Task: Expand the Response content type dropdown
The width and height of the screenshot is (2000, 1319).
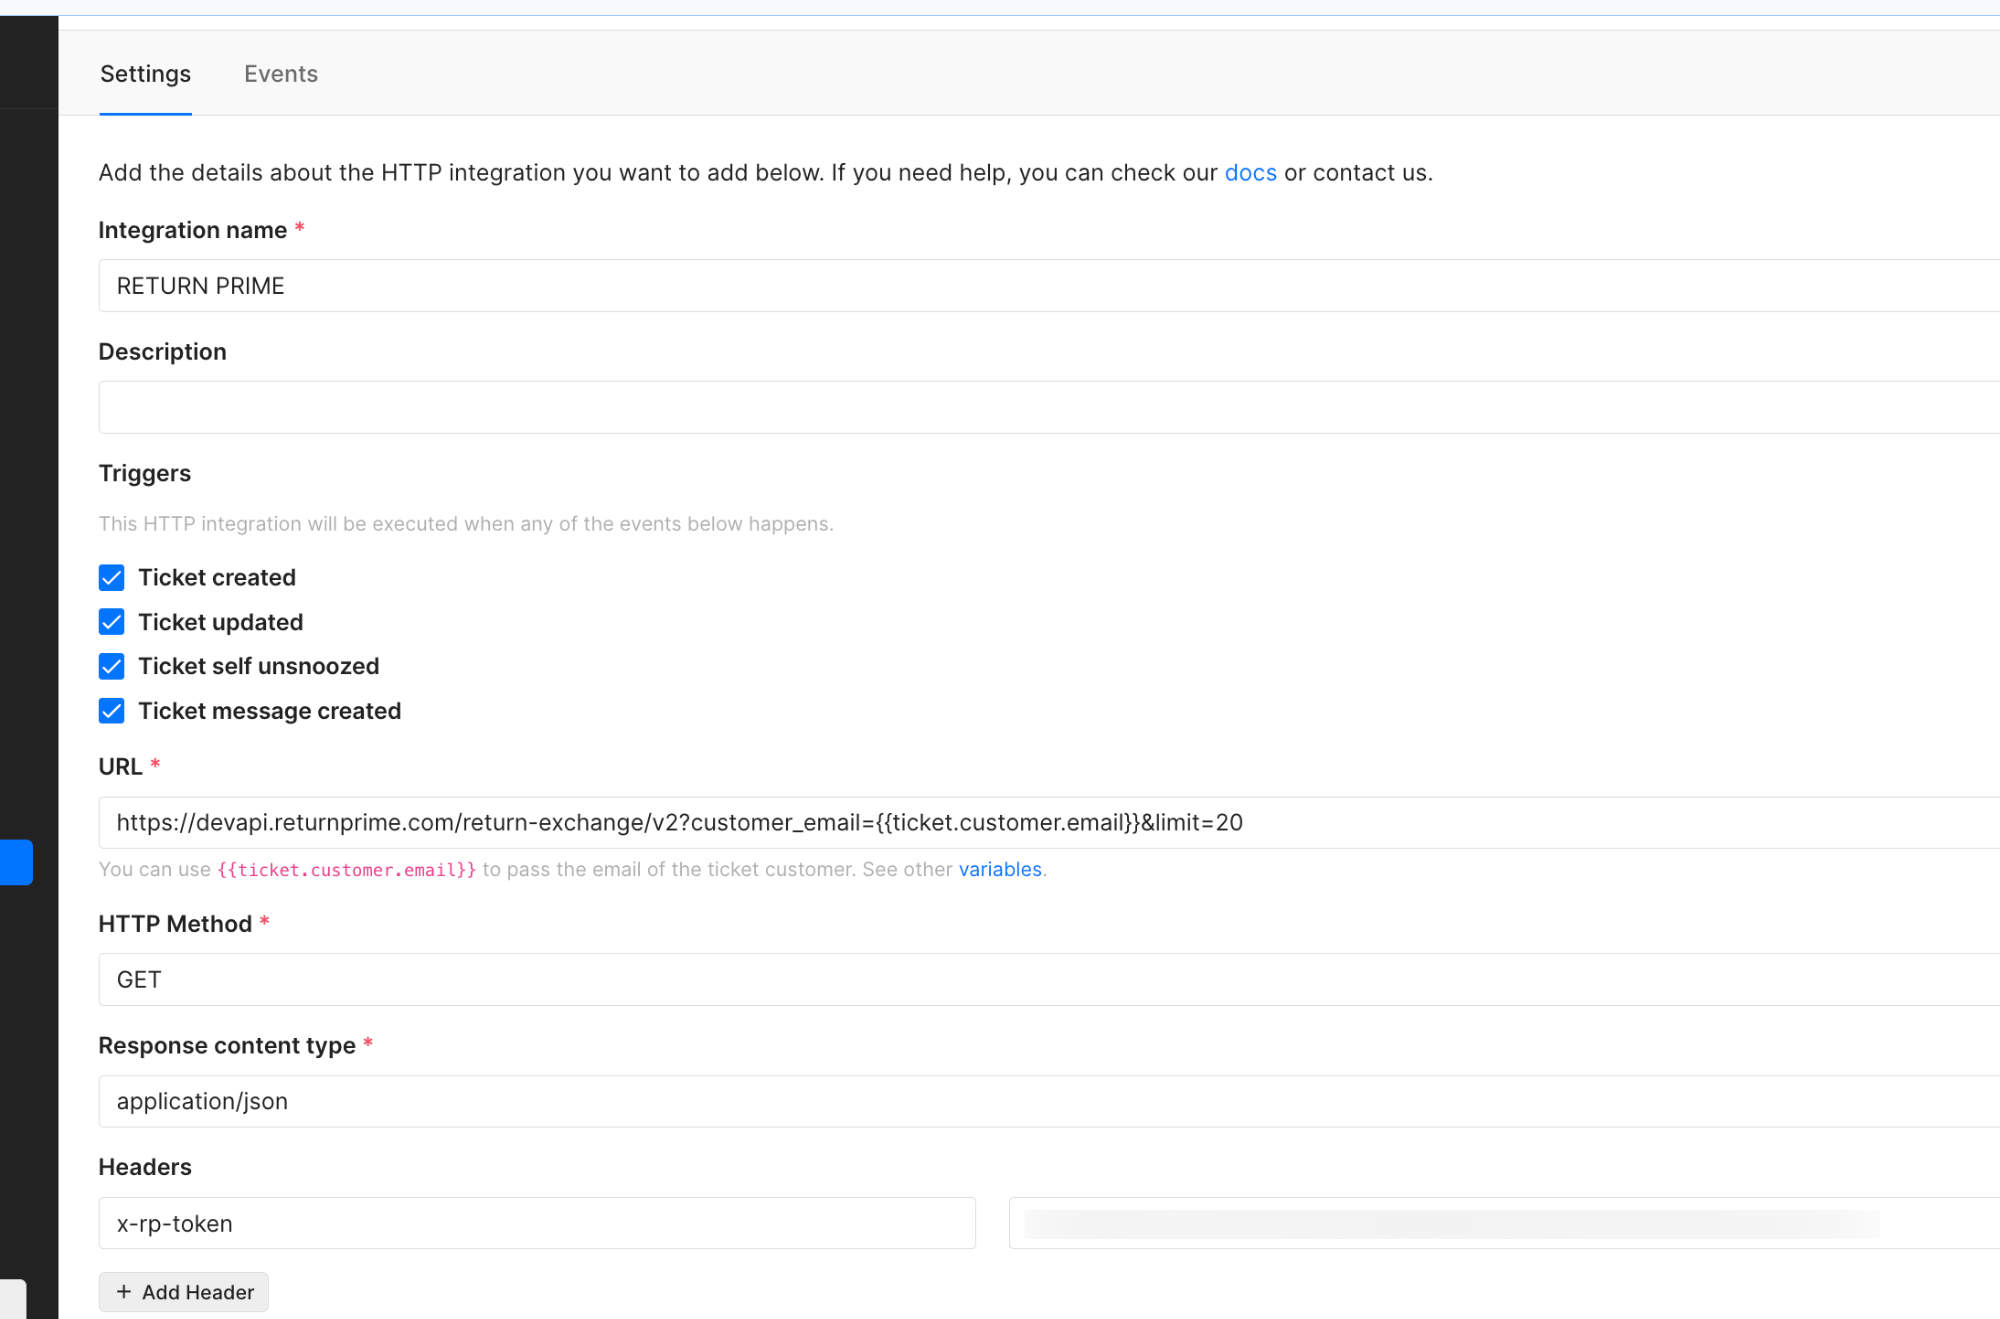Action: (x=1000, y=1101)
